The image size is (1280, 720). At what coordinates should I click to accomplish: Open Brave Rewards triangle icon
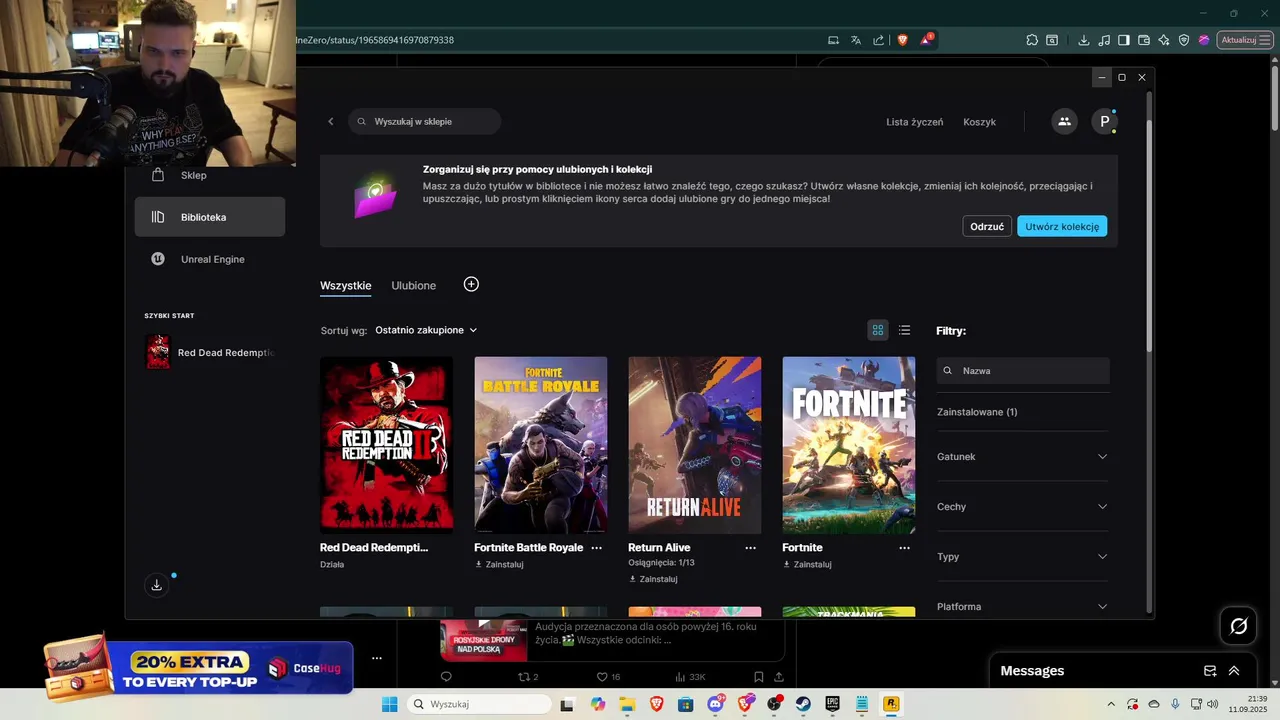[926, 40]
